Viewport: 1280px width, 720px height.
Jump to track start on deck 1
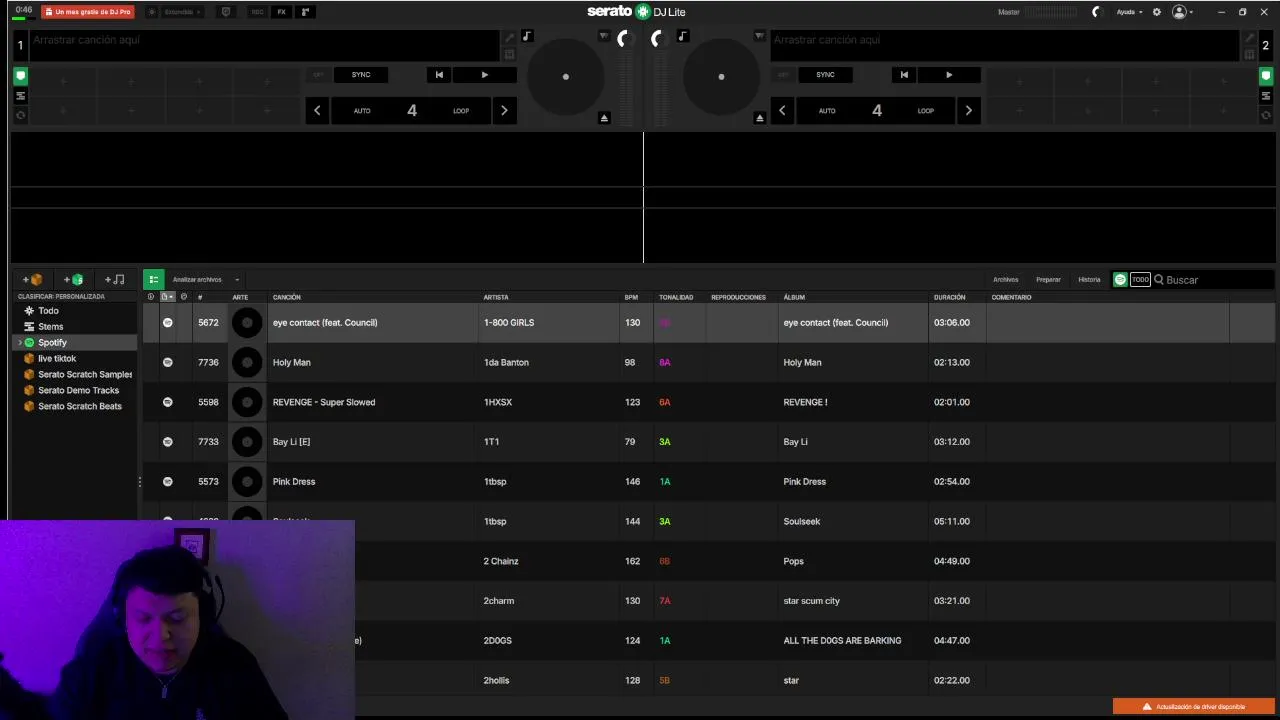point(439,75)
